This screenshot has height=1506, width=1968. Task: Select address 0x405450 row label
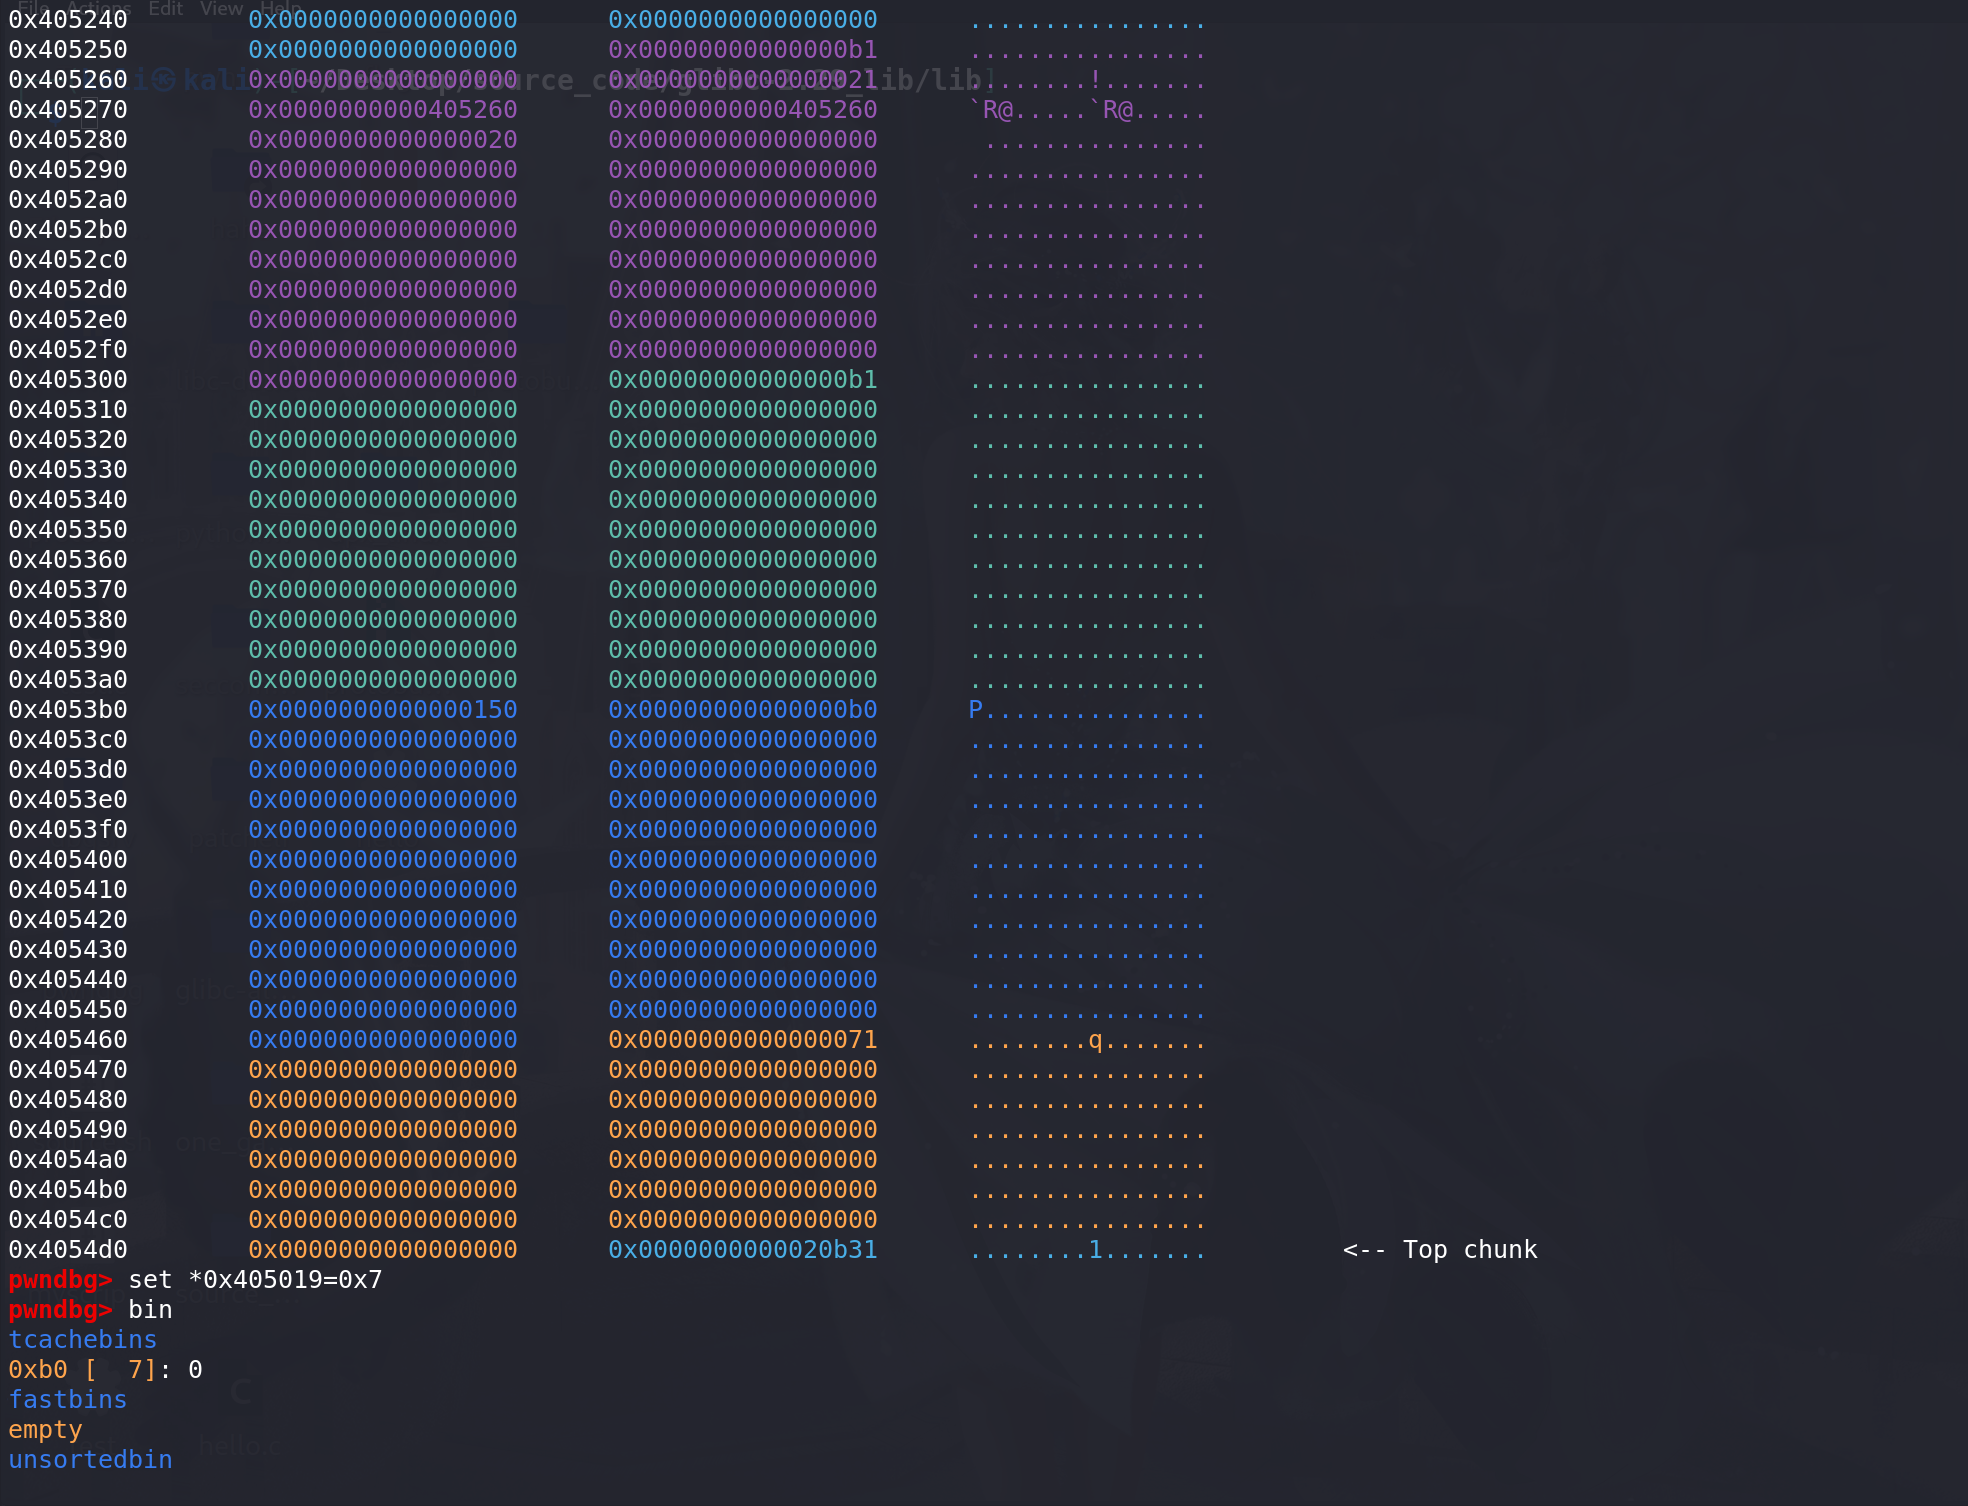[x=68, y=1009]
